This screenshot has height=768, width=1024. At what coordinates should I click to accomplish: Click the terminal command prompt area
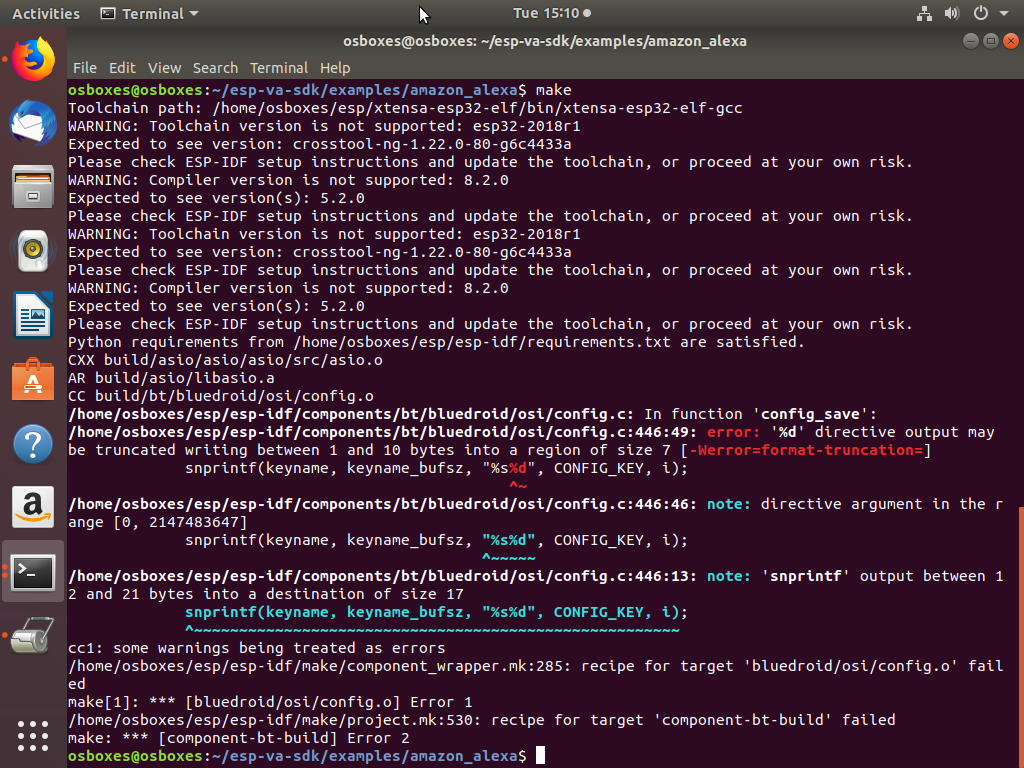(x=540, y=756)
